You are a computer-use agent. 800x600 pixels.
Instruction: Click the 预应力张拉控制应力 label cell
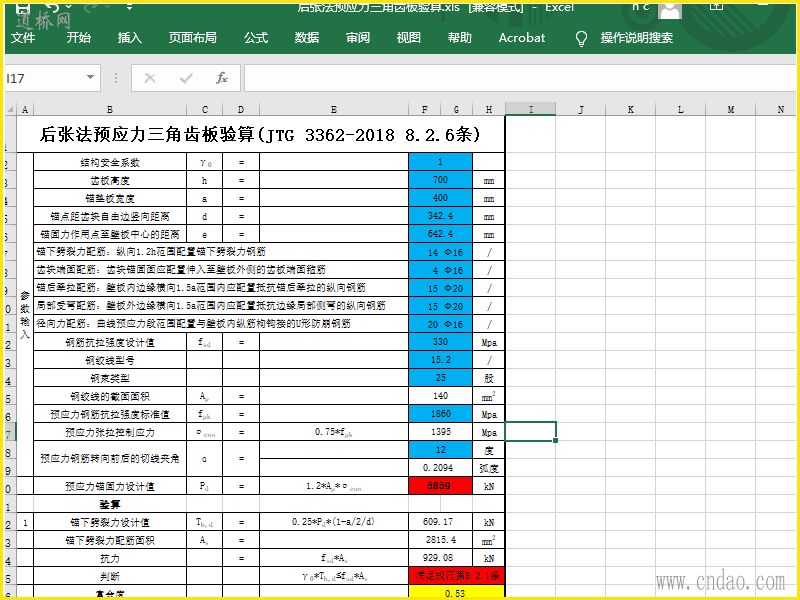110,432
